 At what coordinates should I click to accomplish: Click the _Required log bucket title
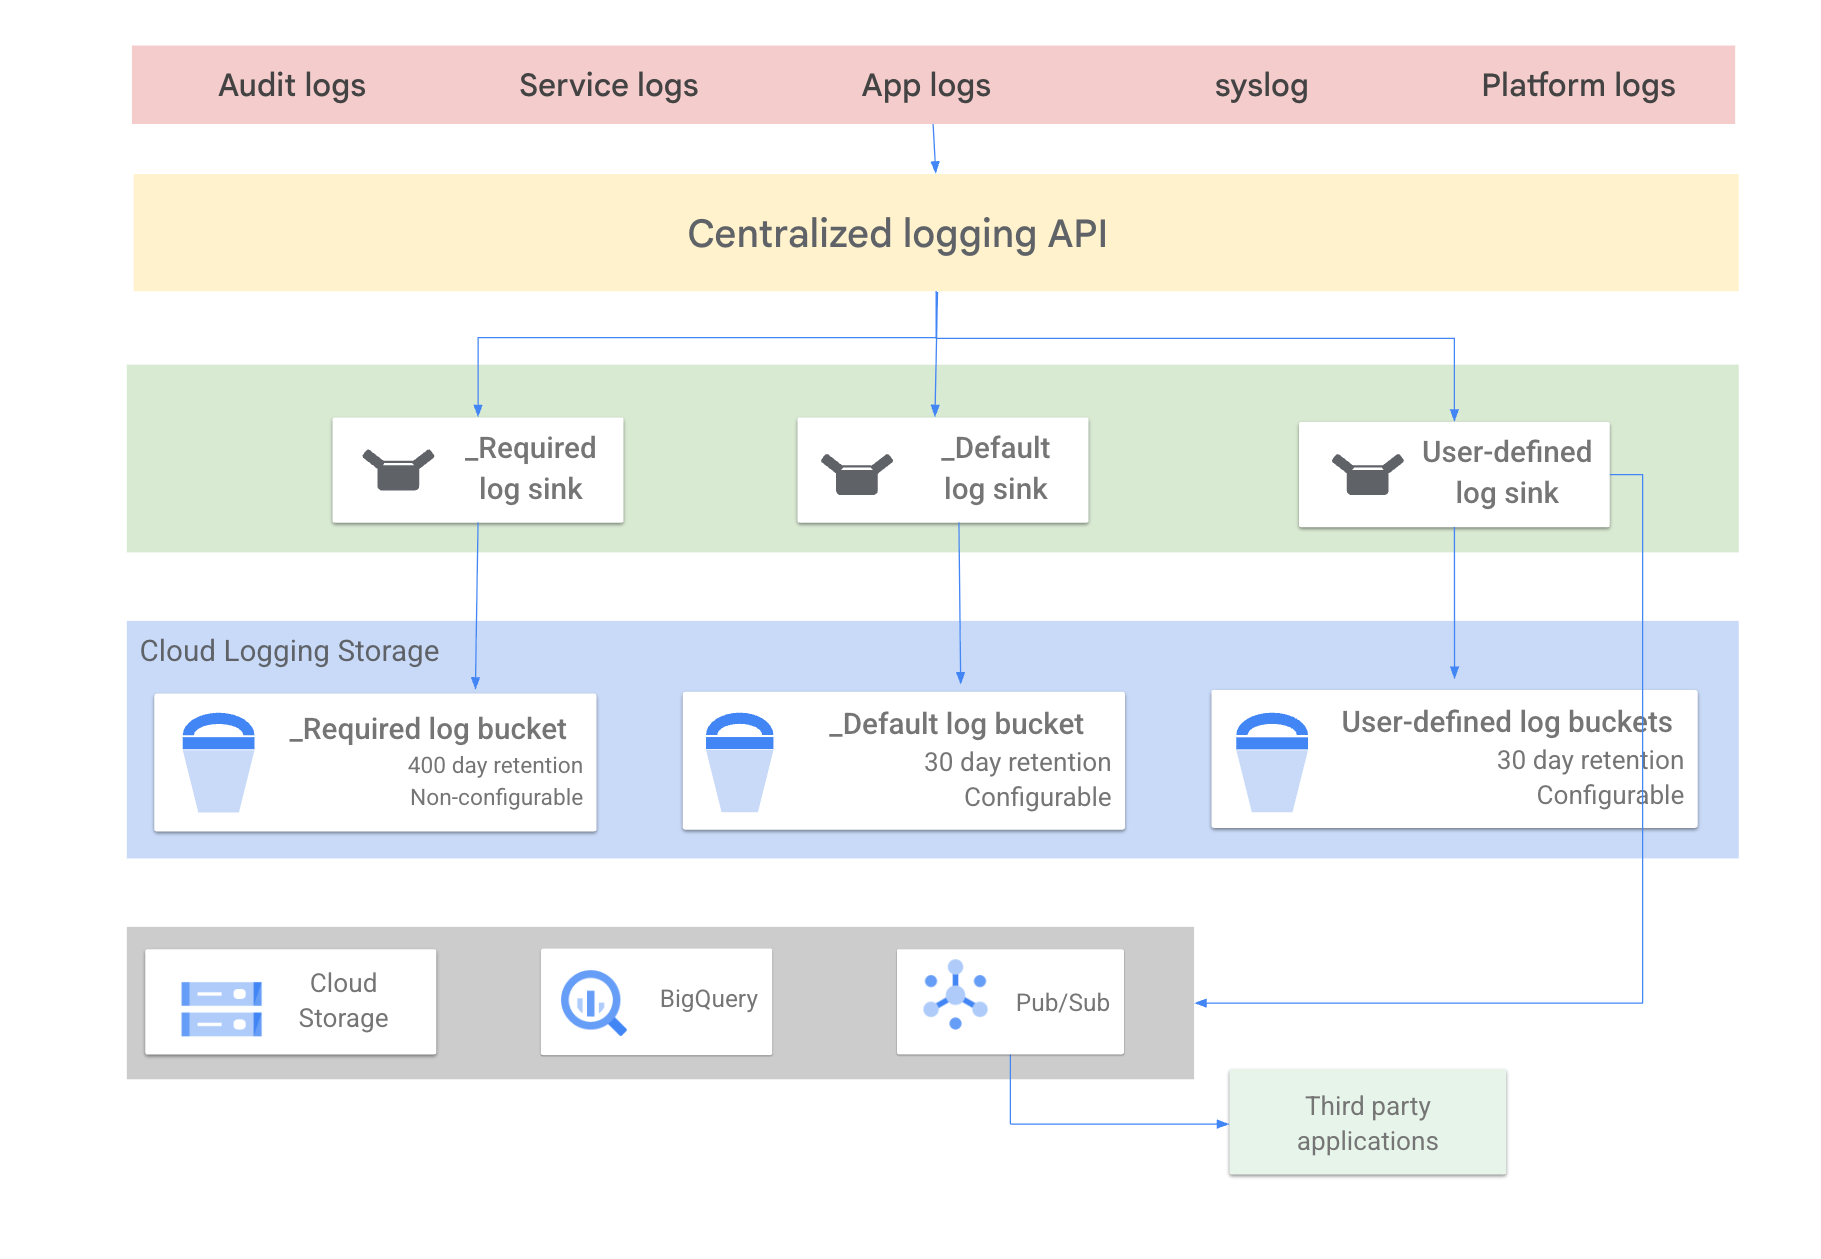428,729
